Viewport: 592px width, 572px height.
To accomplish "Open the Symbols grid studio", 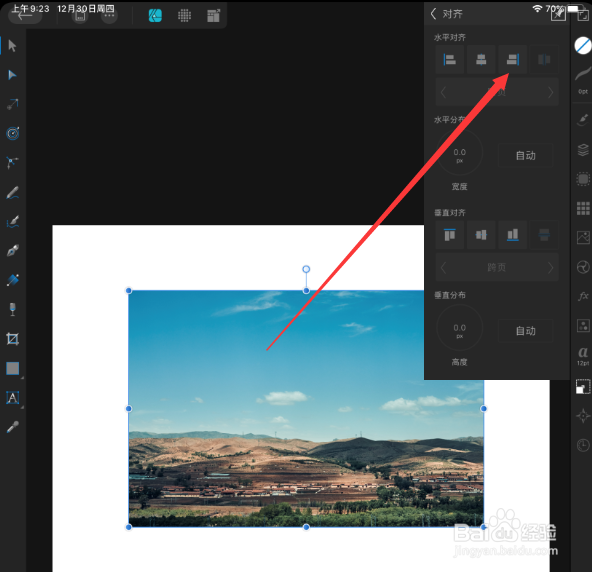I will [583, 208].
